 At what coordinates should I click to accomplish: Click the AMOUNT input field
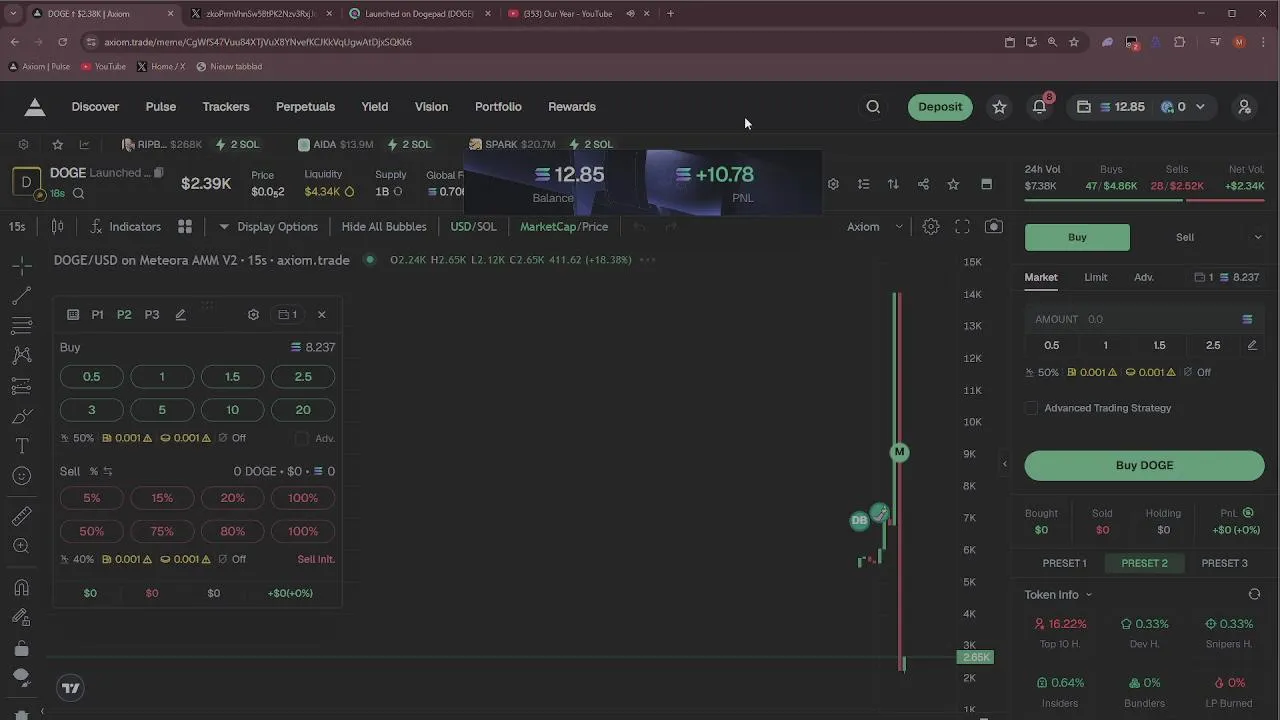[1144, 319]
